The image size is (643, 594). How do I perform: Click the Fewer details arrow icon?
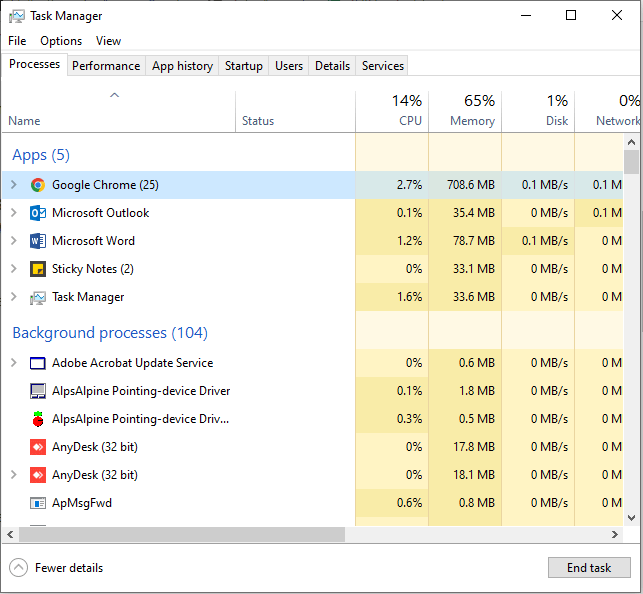click(x=18, y=568)
